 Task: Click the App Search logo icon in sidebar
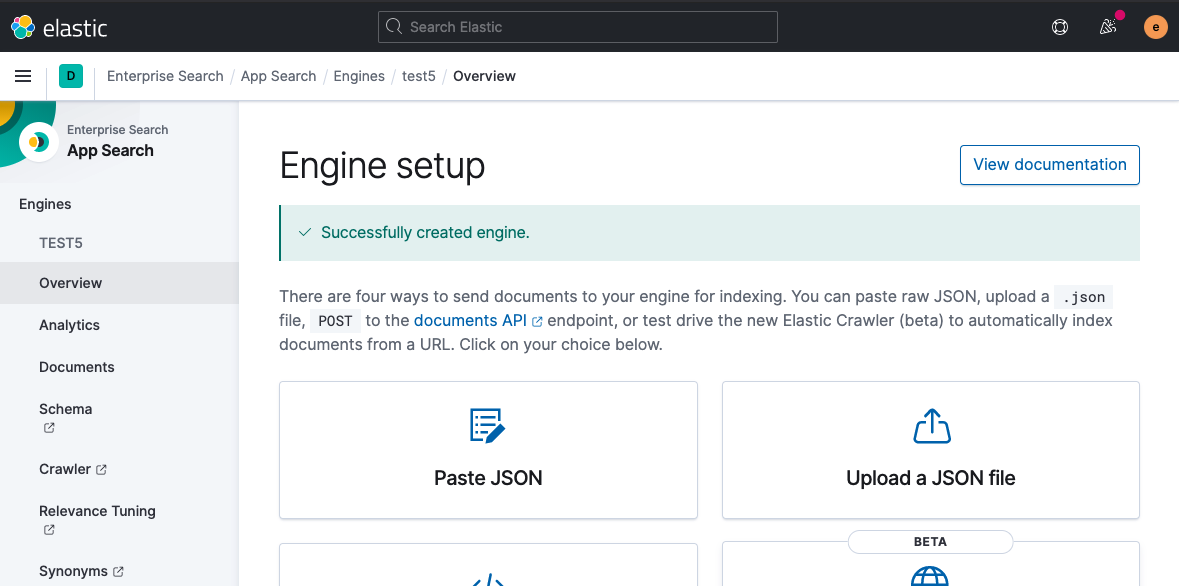point(39,141)
